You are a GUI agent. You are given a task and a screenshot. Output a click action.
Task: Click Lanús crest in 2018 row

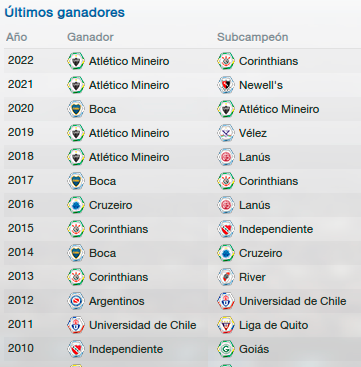pyautogui.click(x=226, y=157)
